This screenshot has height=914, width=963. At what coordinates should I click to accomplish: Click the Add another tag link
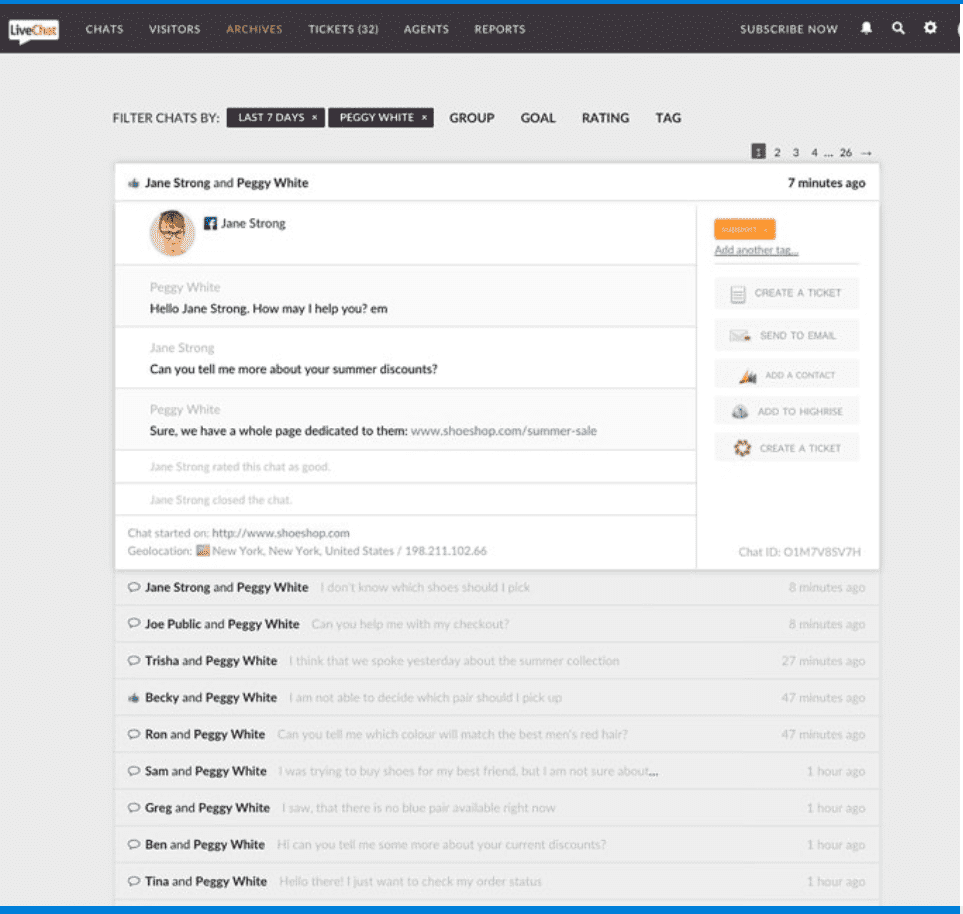click(756, 251)
